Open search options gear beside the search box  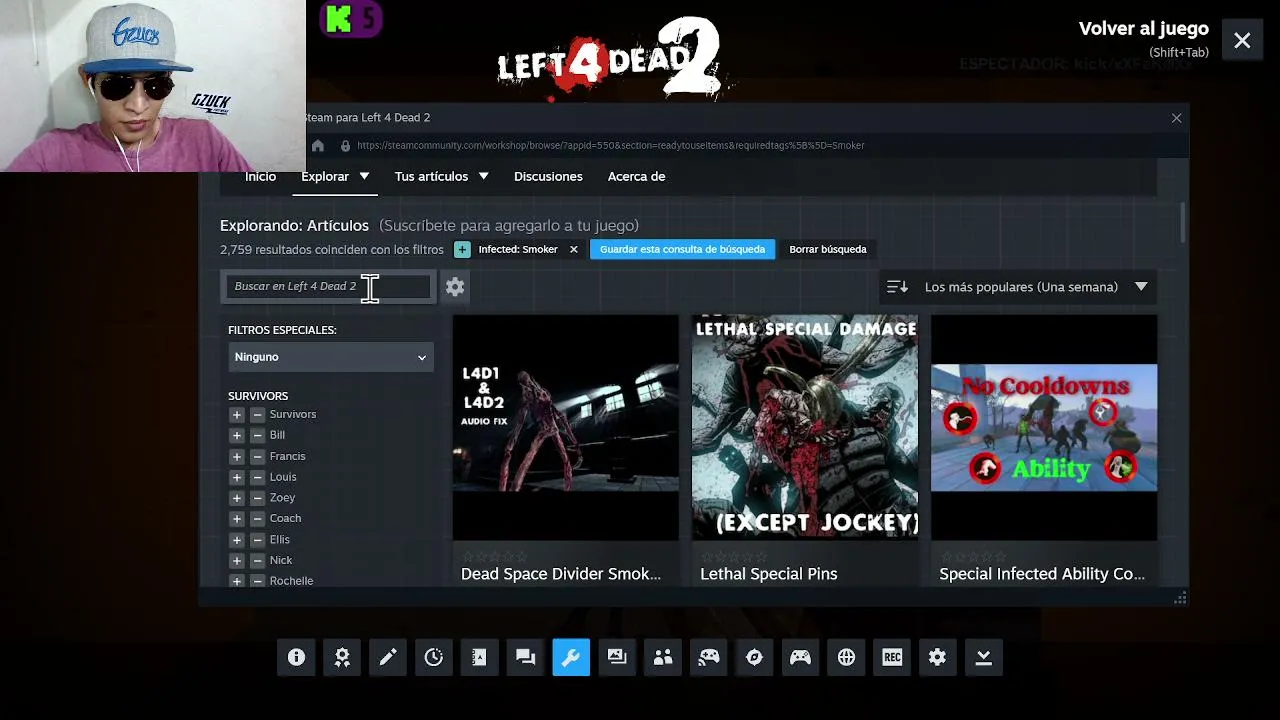click(x=455, y=287)
